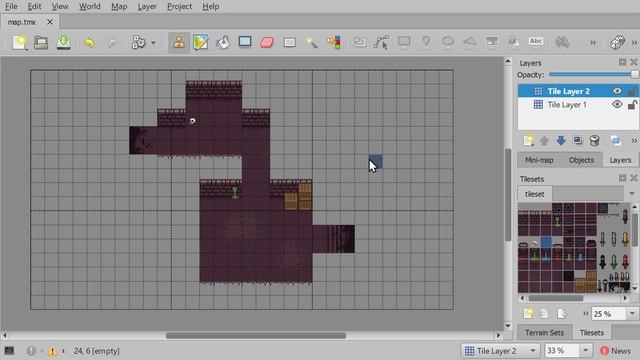The height and width of the screenshot is (360, 640).
Task: Lower the layer with blue down arrow
Action: (561, 141)
